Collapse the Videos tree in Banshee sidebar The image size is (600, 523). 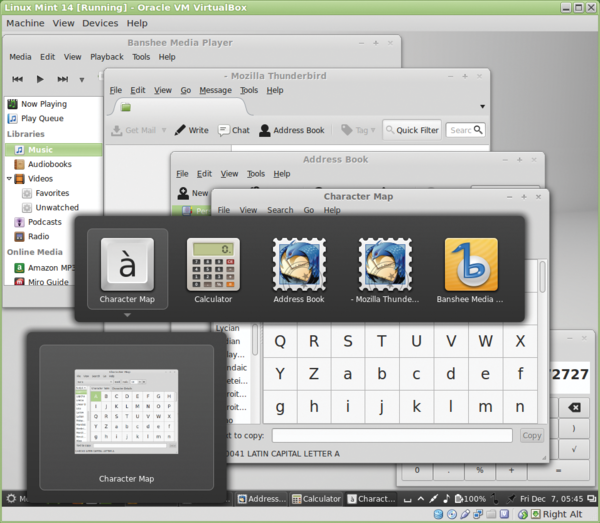8,179
